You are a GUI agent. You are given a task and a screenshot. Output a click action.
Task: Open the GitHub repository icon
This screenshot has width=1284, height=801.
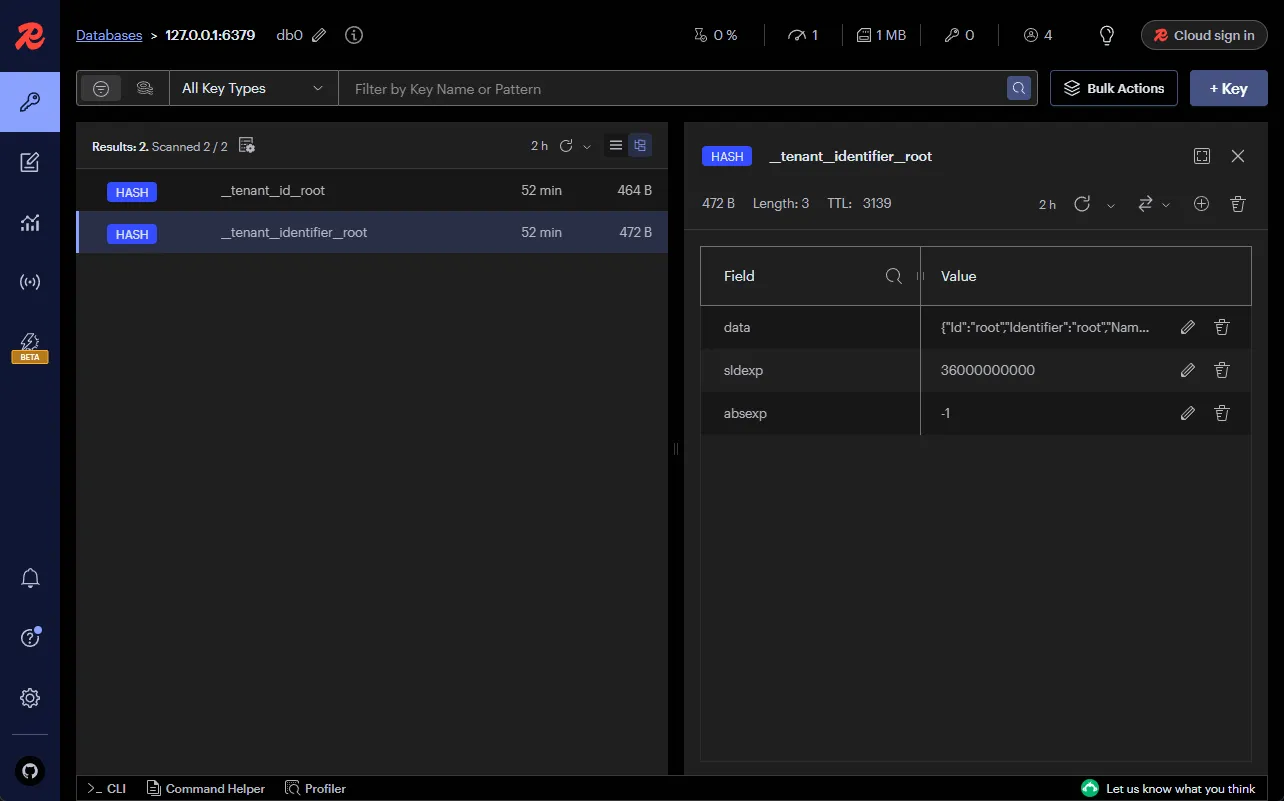[30, 771]
